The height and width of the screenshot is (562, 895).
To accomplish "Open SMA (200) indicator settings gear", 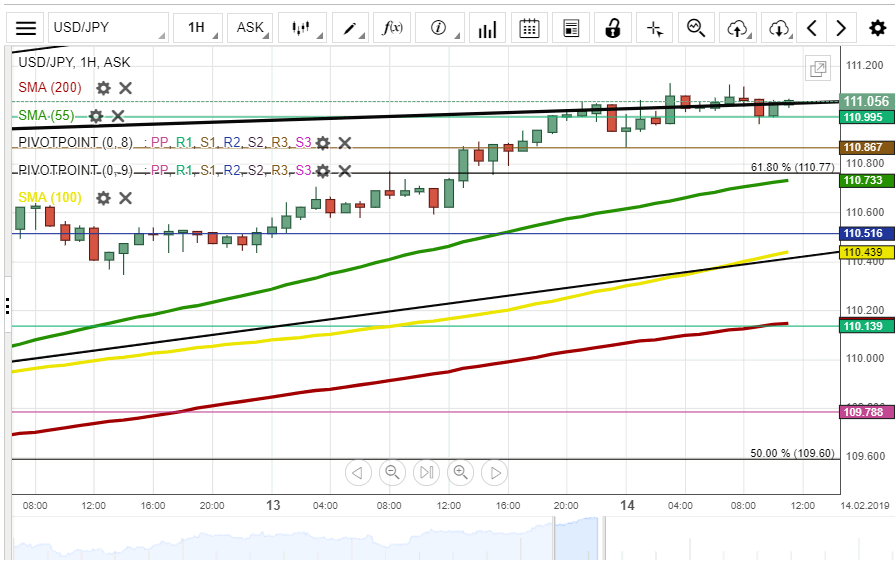I will (103, 88).
